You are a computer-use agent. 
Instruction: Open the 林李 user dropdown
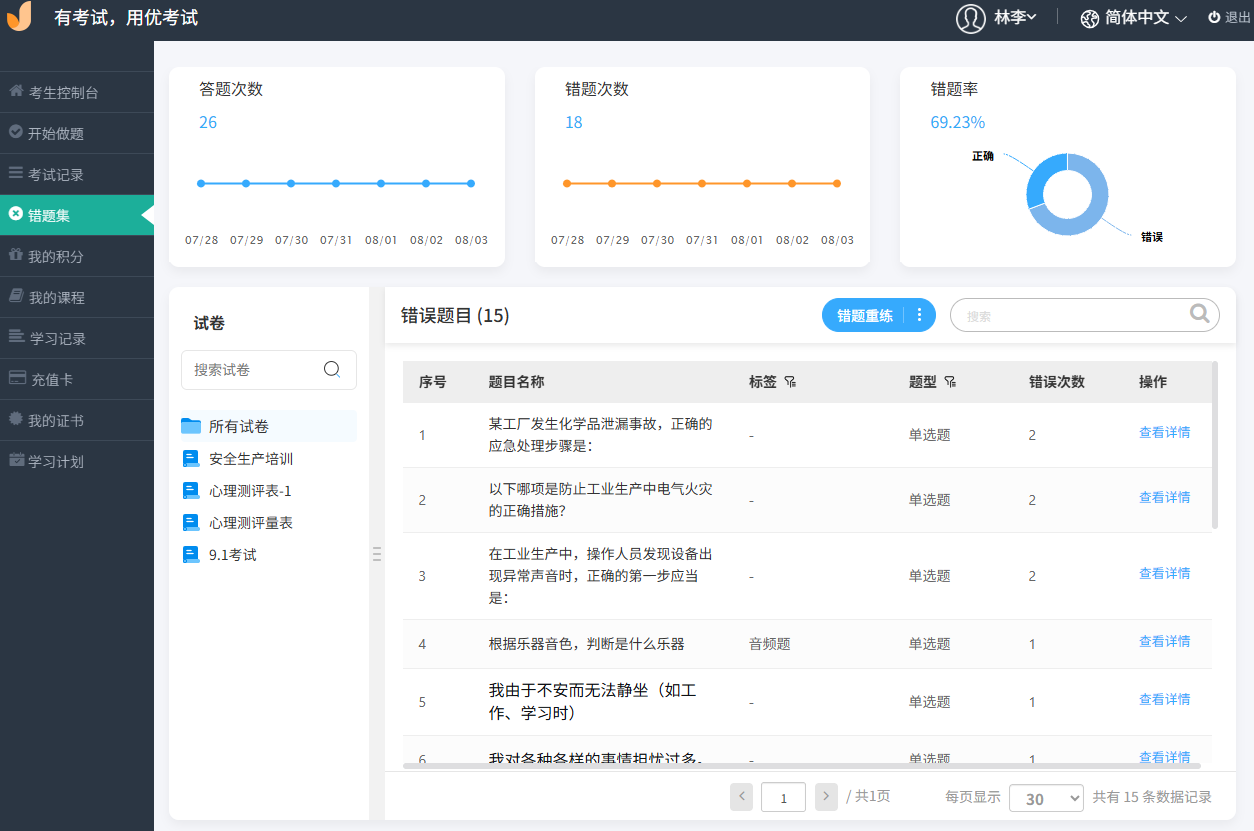point(1015,17)
